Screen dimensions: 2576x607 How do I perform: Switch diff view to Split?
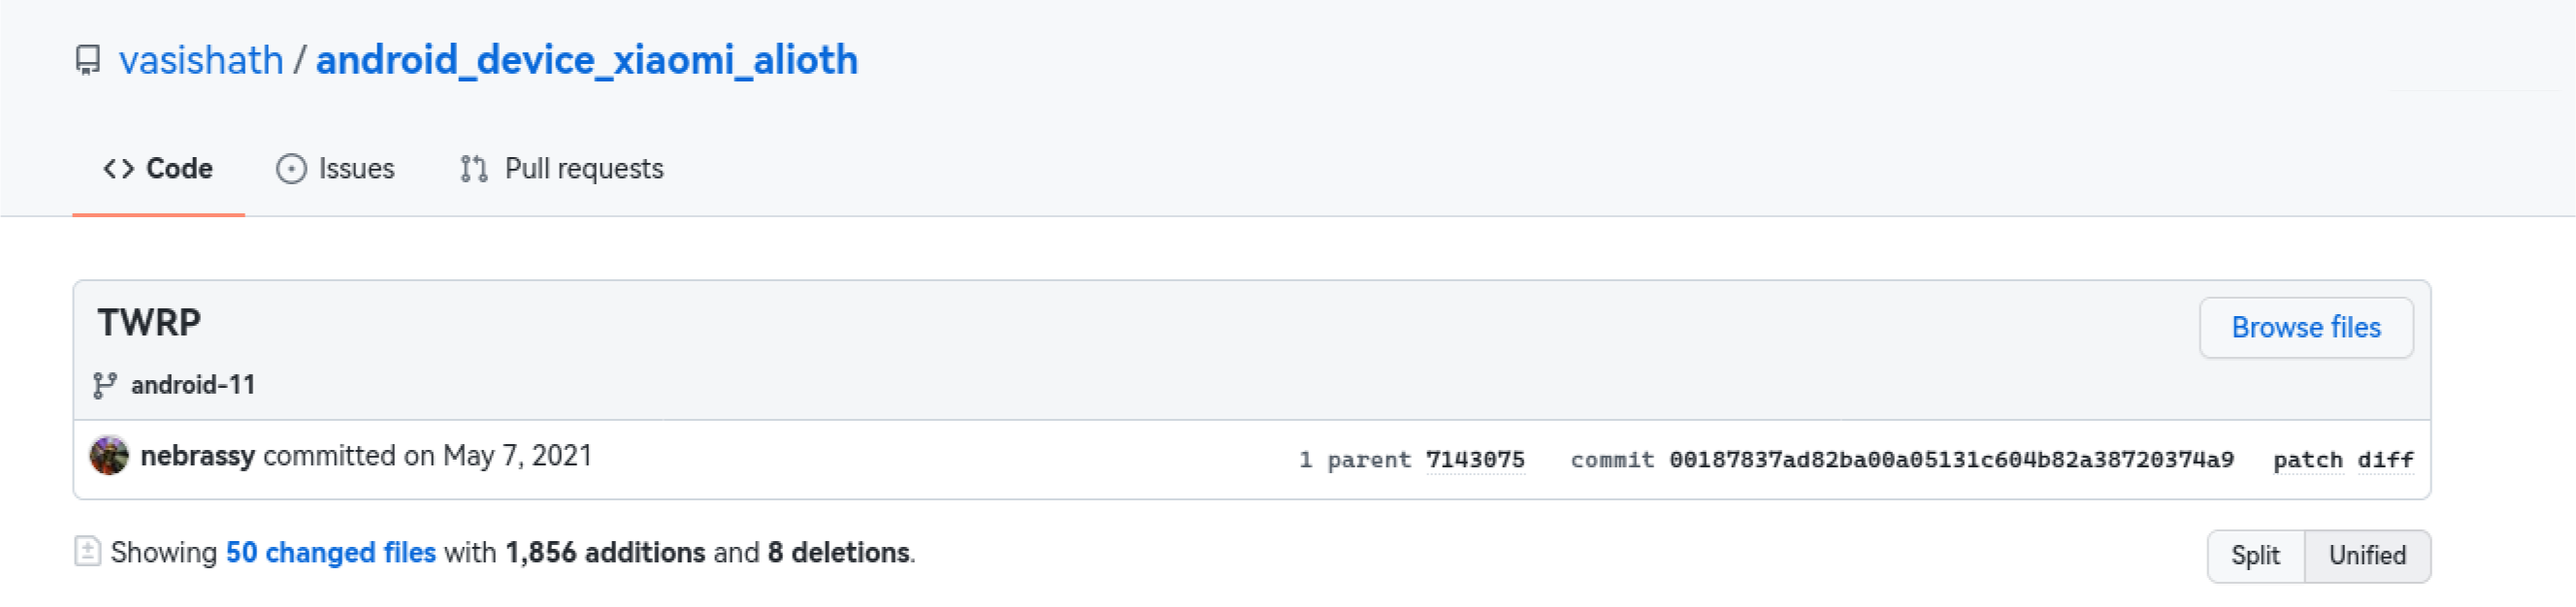pos(2255,555)
